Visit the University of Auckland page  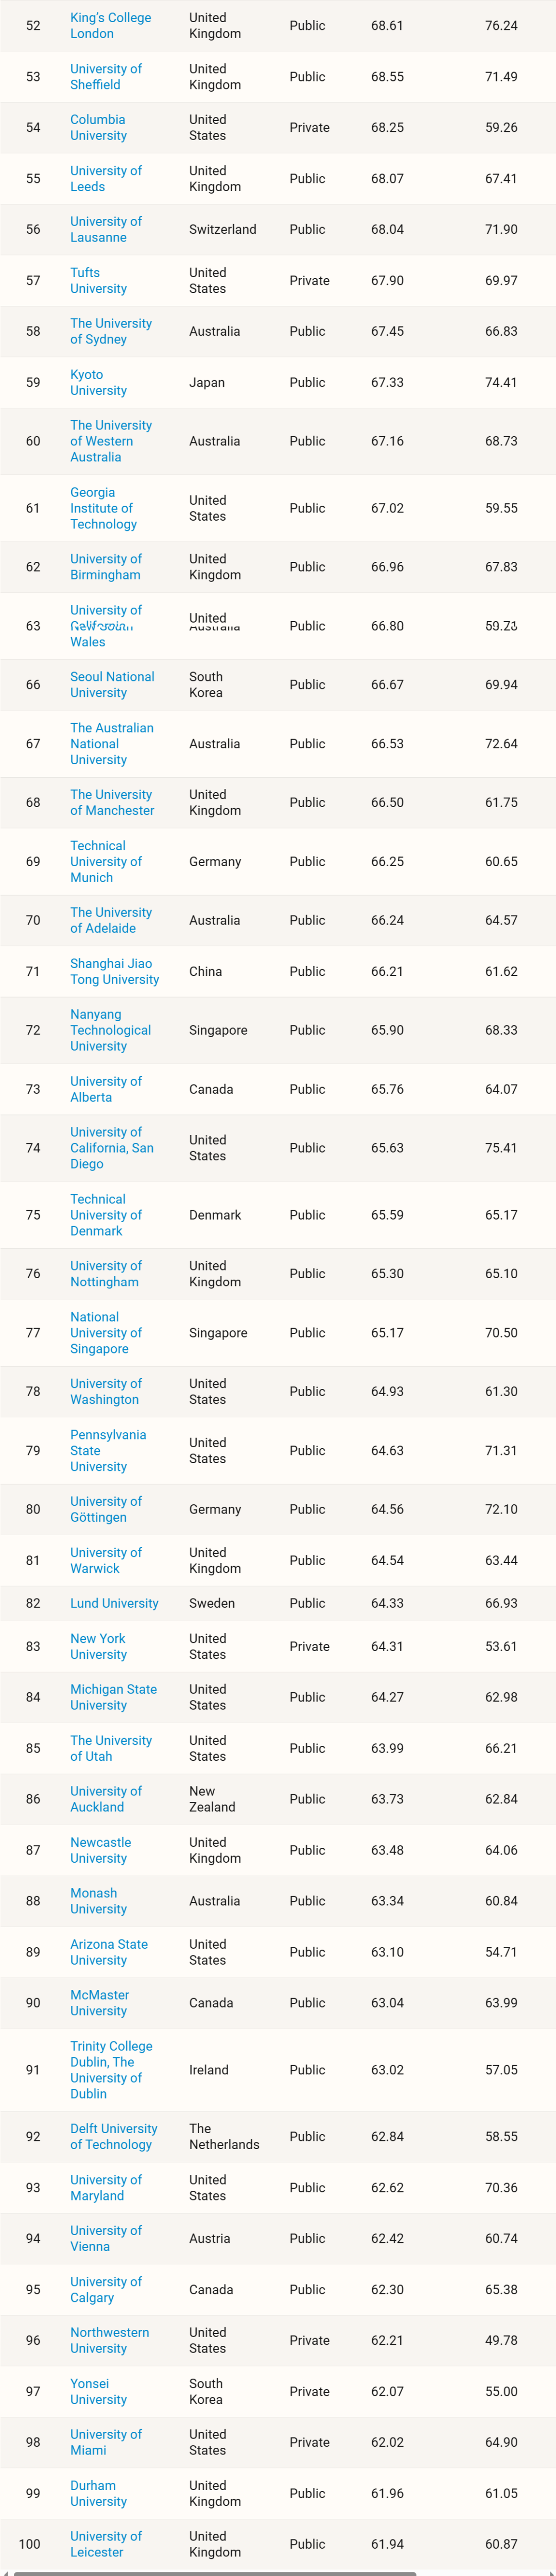tap(106, 1799)
